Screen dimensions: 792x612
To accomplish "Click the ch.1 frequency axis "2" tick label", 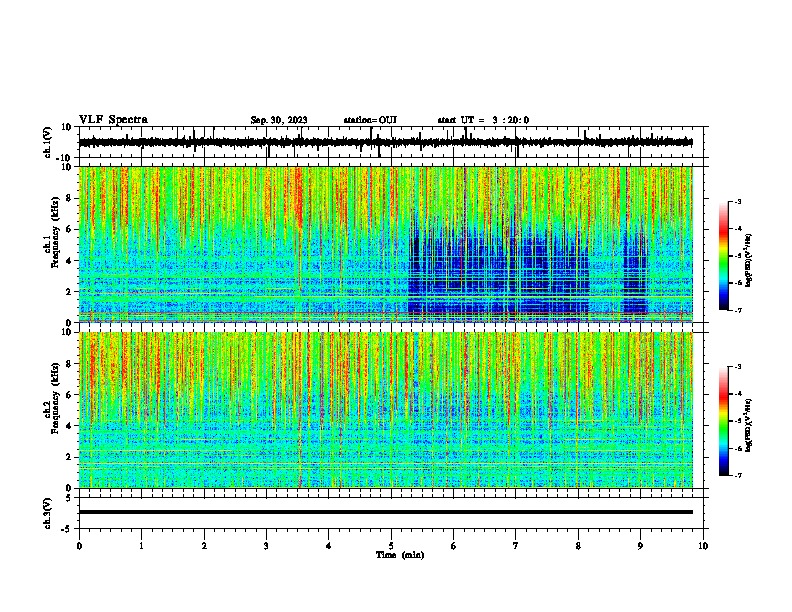I will coord(70,292).
